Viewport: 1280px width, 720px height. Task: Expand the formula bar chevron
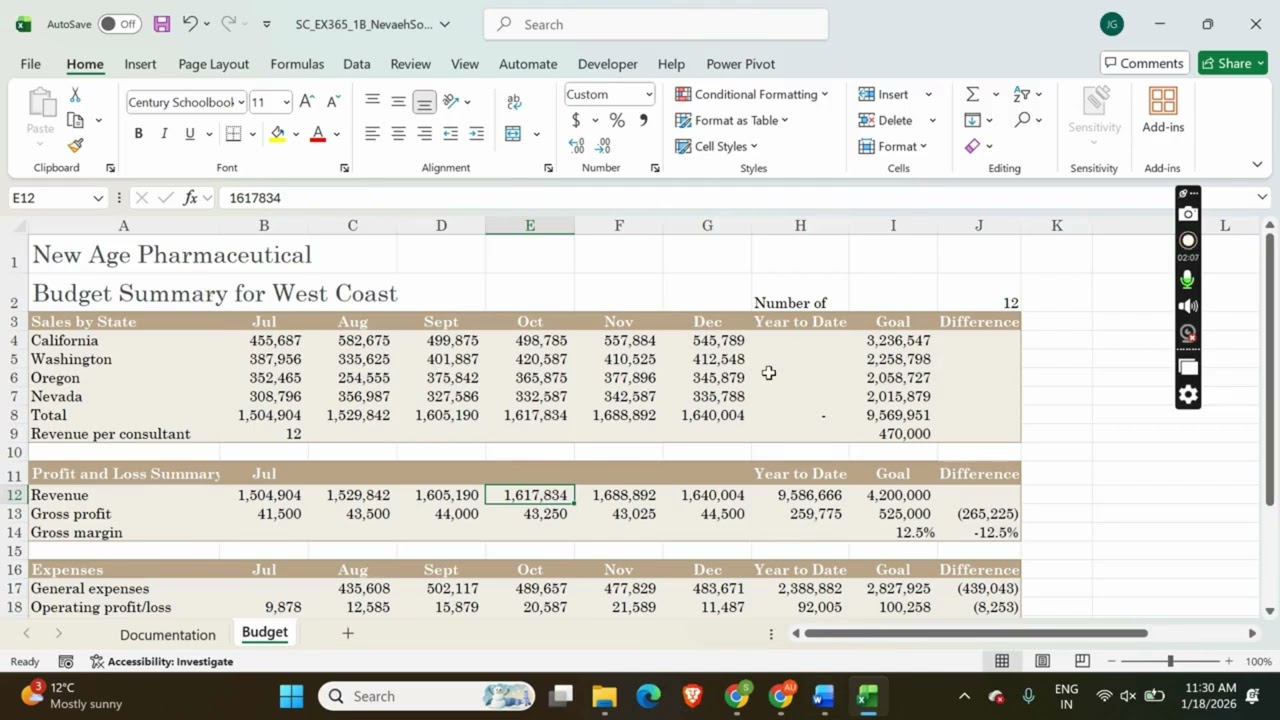pyautogui.click(x=1262, y=197)
